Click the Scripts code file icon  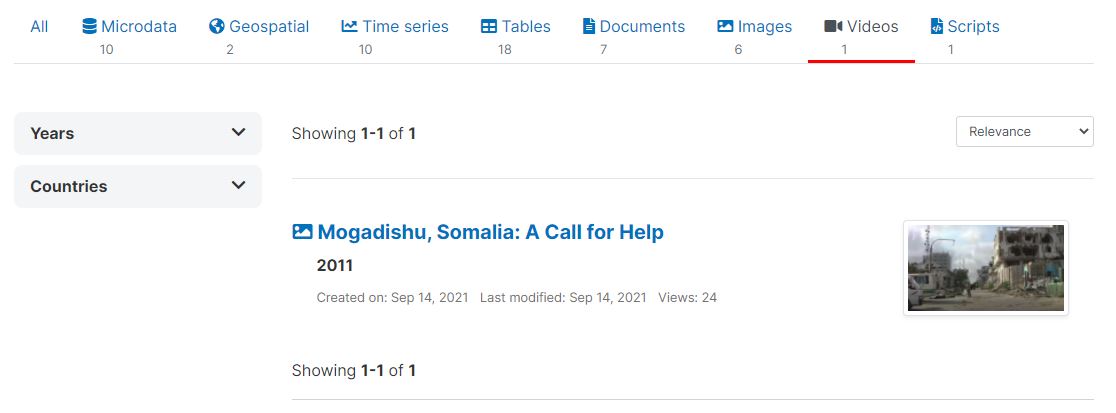936,26
